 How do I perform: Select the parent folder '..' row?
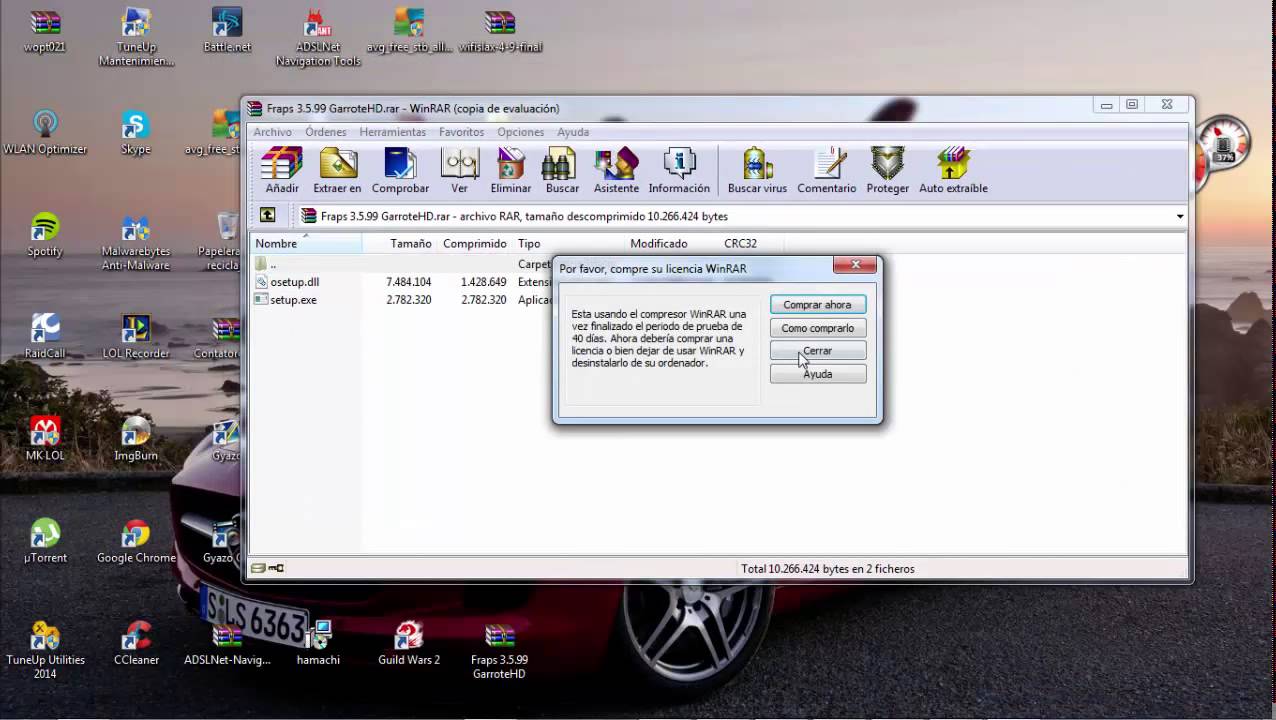click(403, 264)
